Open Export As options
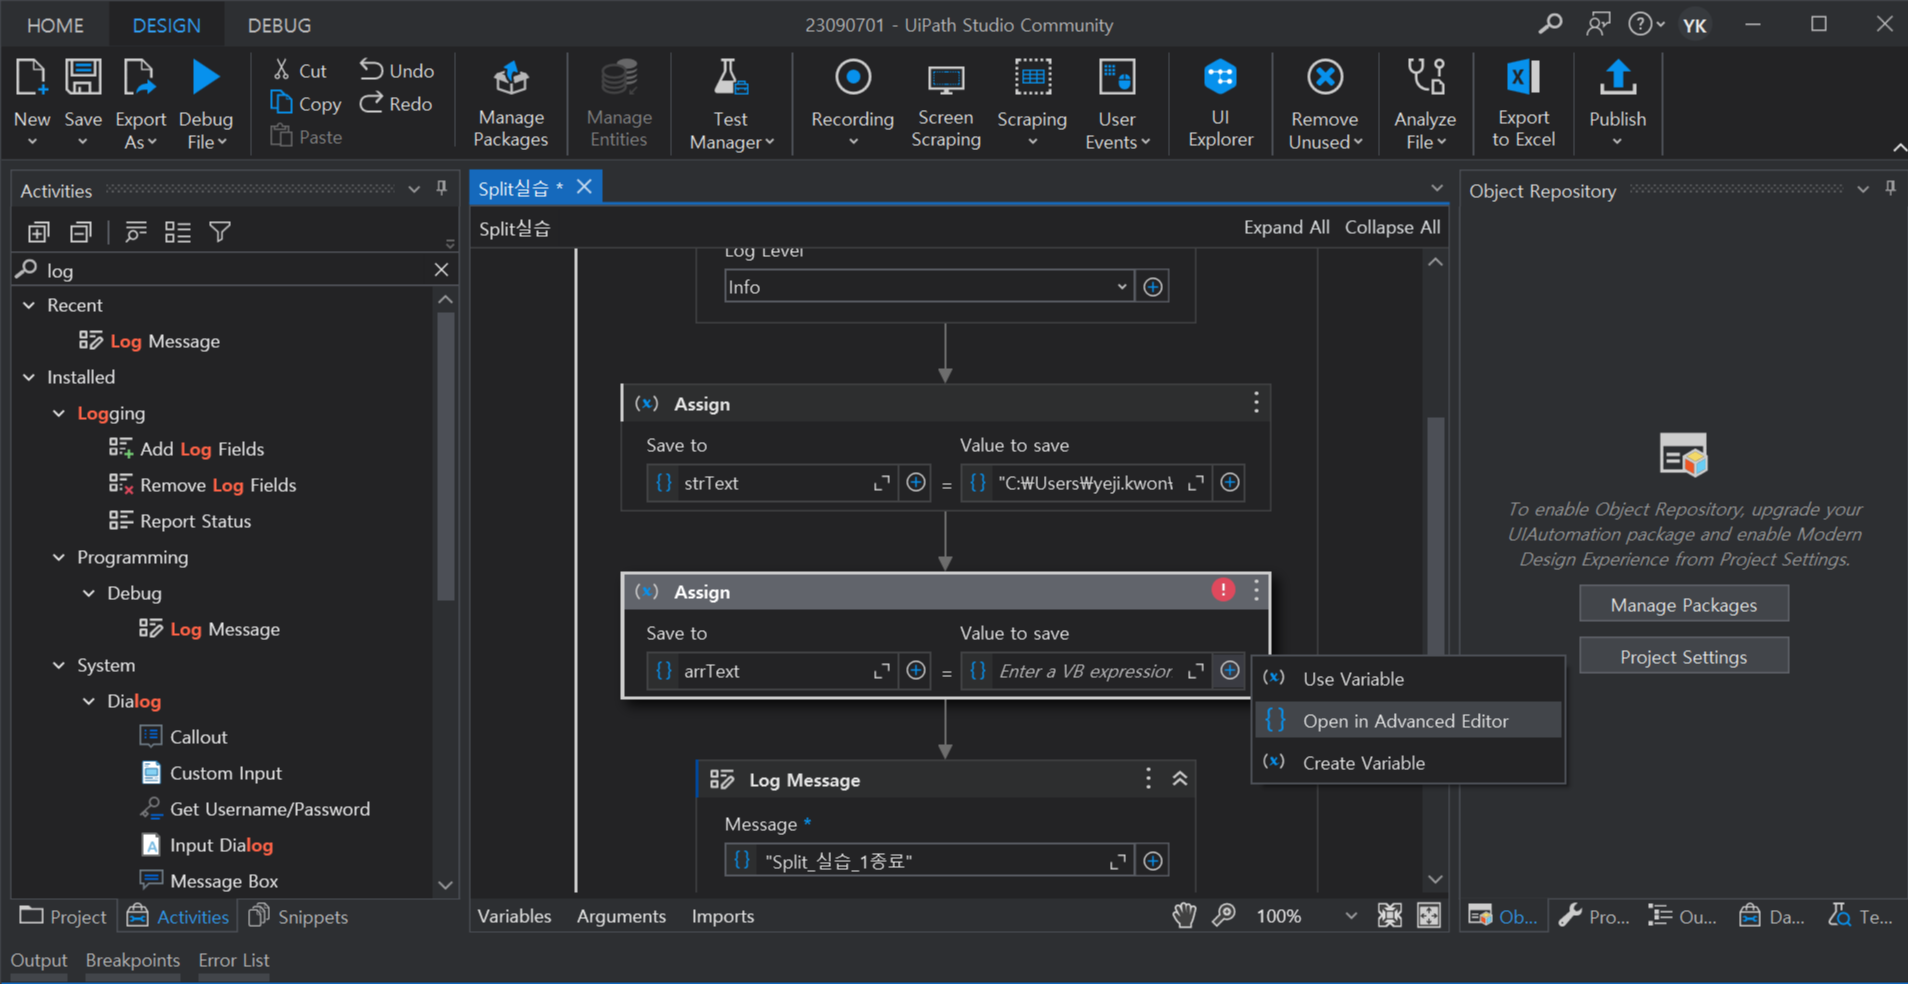This screenshot has width=1908, height=984. point(140,102)
